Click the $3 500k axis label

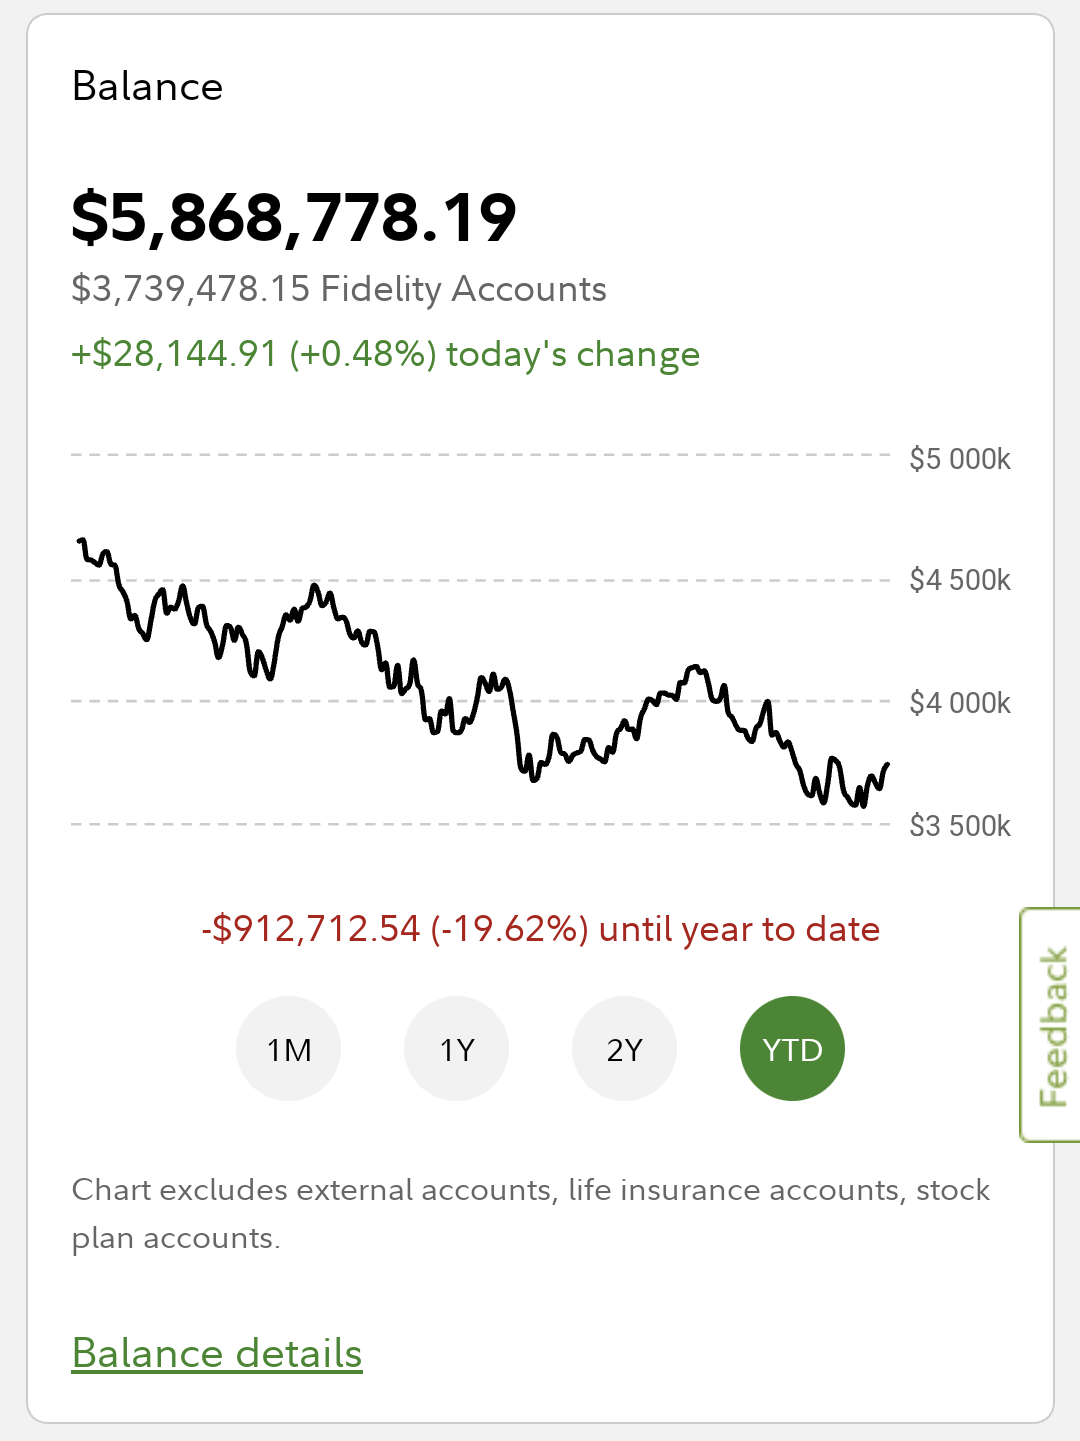point(959,826)
